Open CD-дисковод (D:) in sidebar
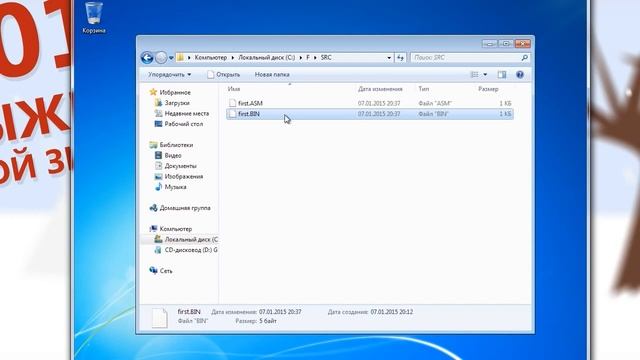Viewport: 640px width, 360px height. coord(191,250)
